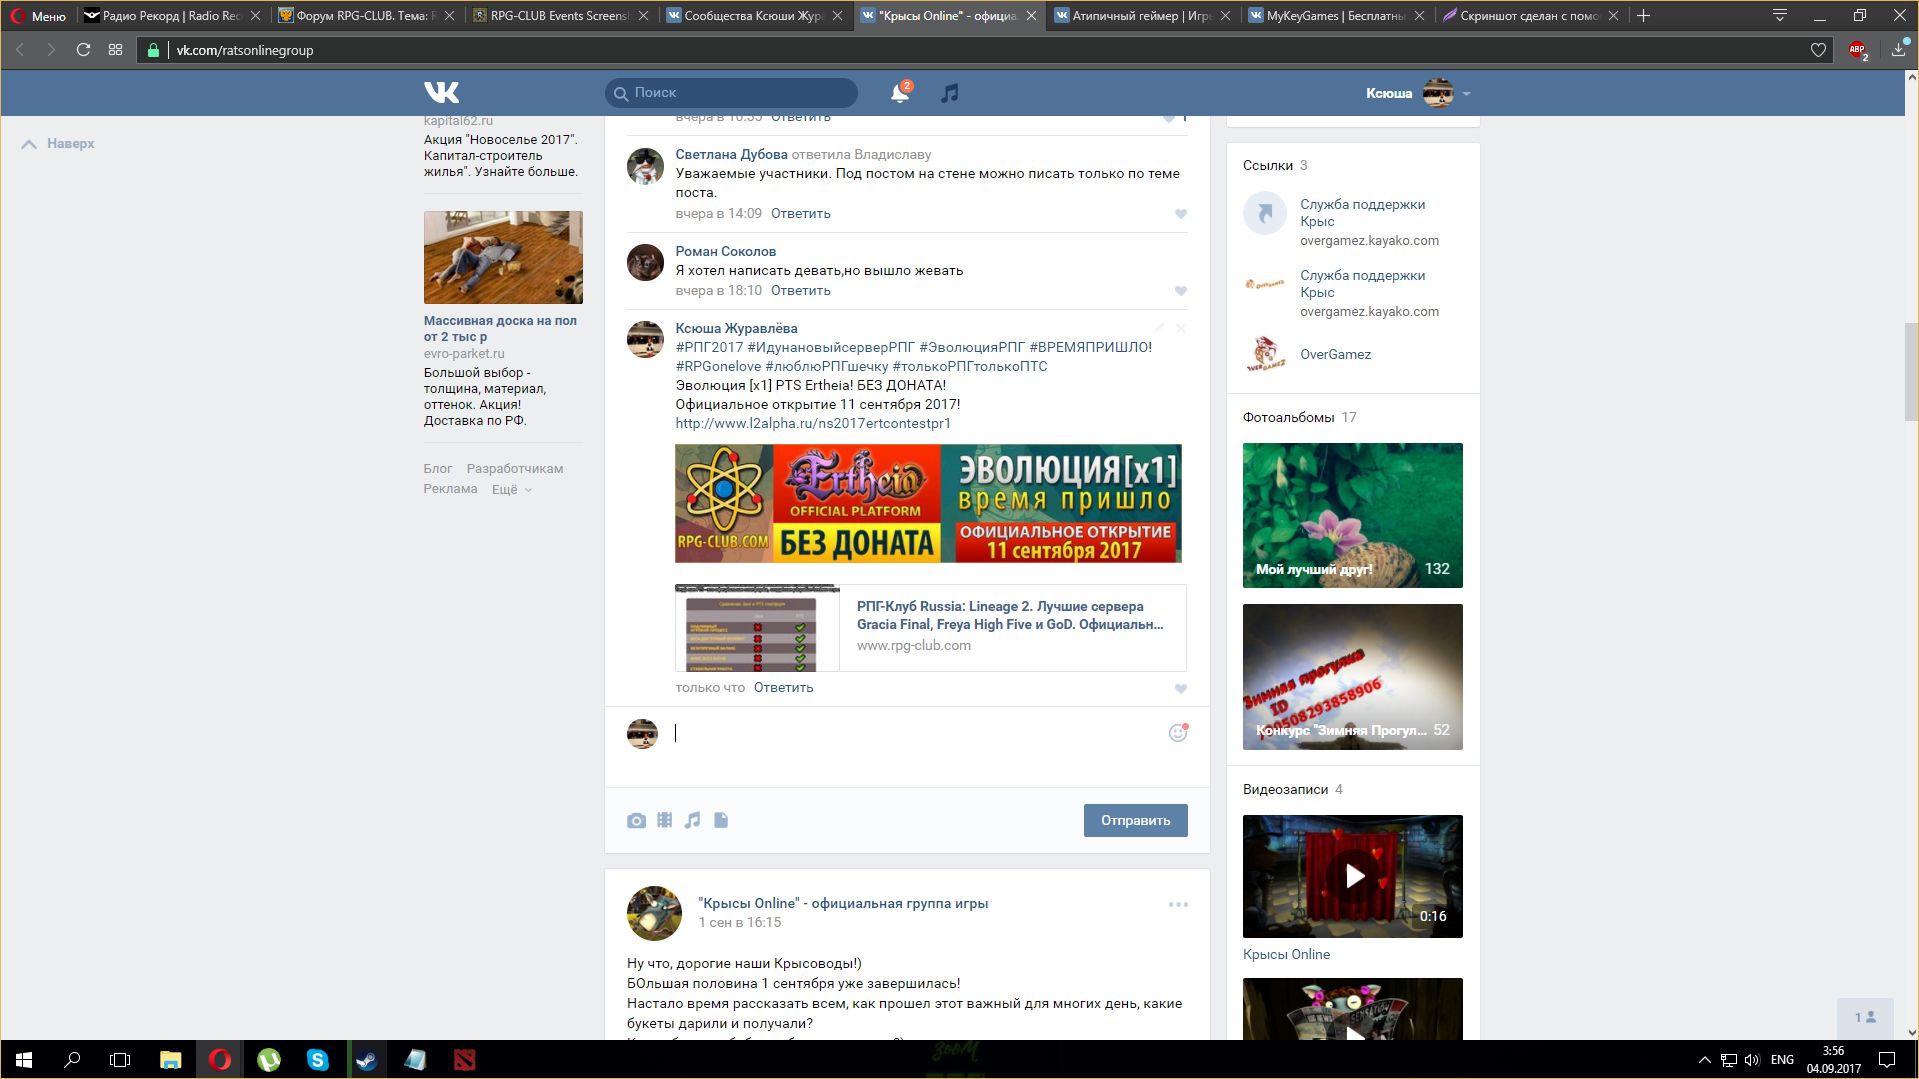Open post options three-dots menu

[x=1178, y=904]
